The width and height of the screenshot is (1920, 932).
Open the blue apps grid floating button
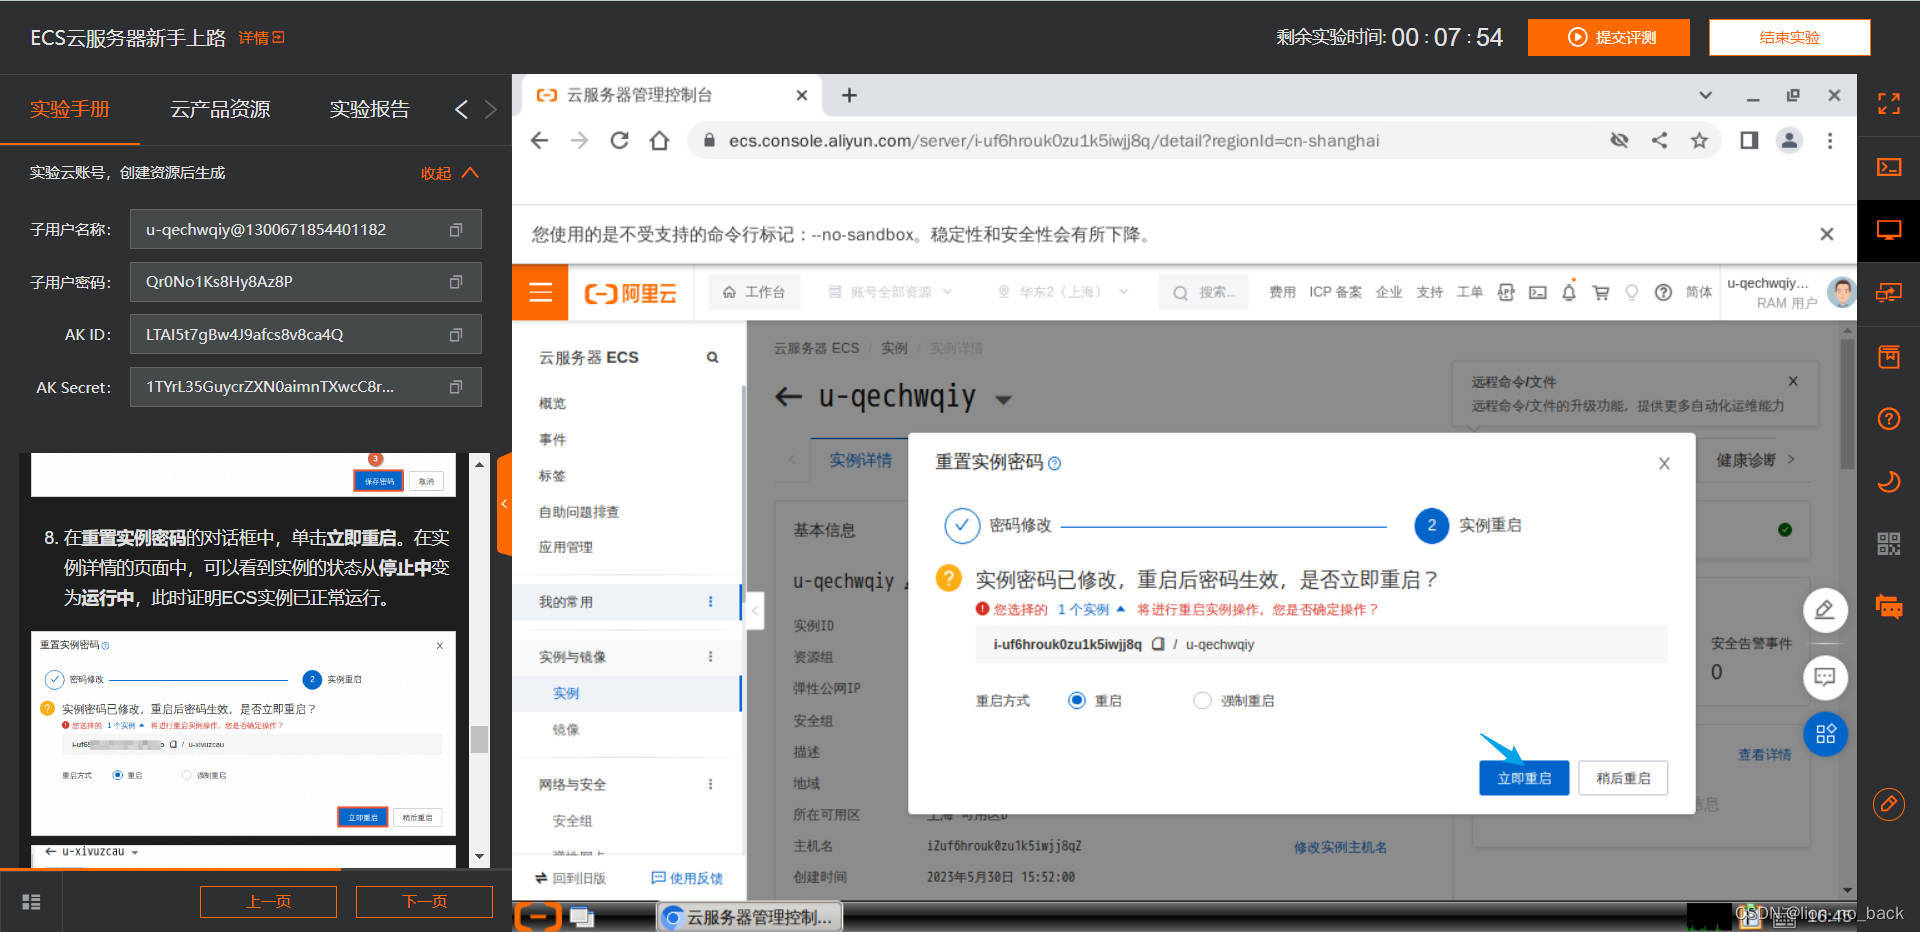[x=1825, y=734]
